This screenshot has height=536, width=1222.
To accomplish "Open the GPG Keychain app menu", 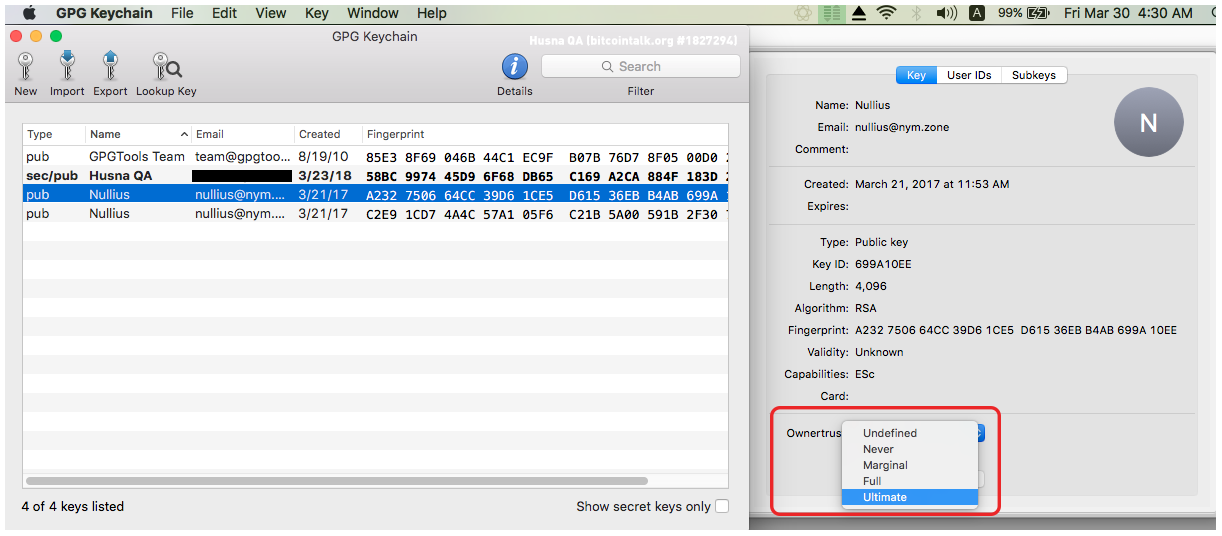I will [x=103, y=13].
